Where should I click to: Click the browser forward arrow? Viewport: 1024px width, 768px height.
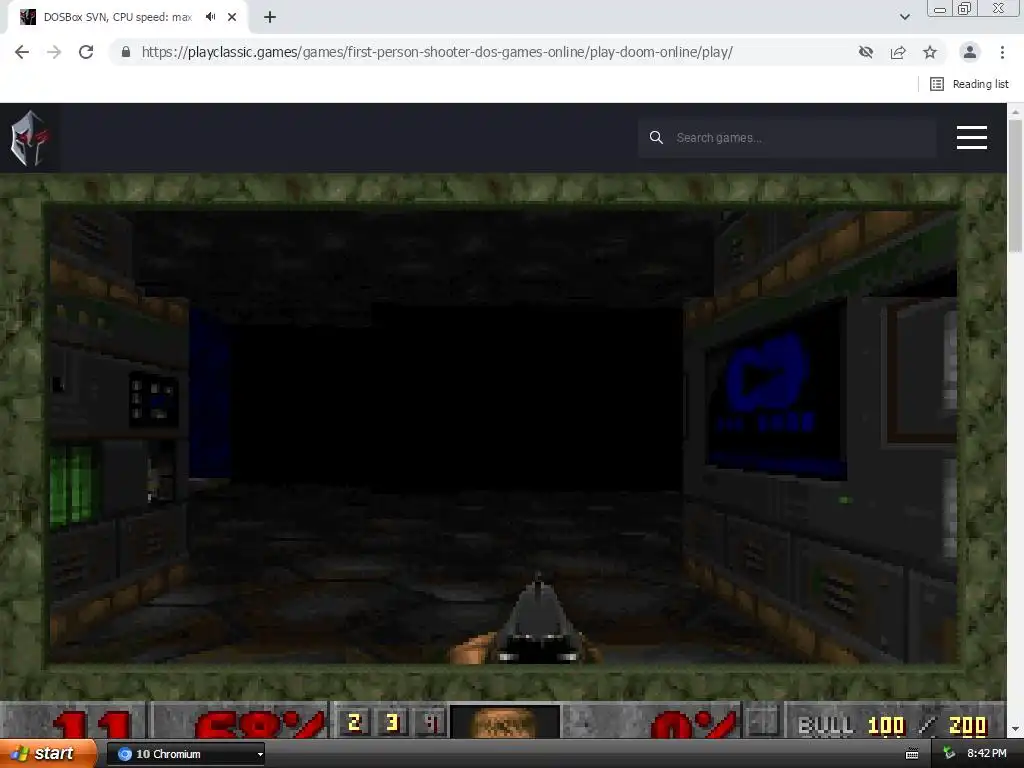tap(54, 52)
